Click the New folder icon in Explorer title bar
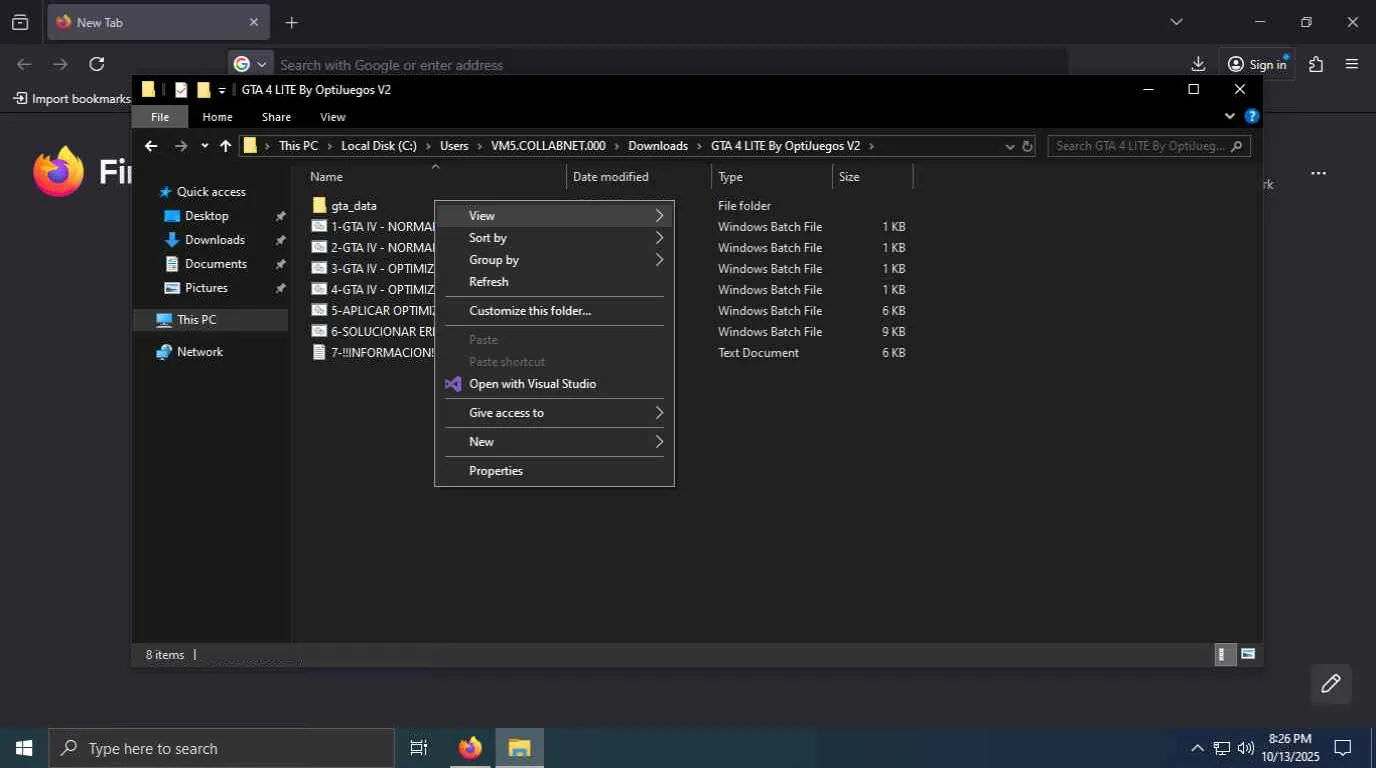Screen dimensions: 1376x768 click(204, 90)
